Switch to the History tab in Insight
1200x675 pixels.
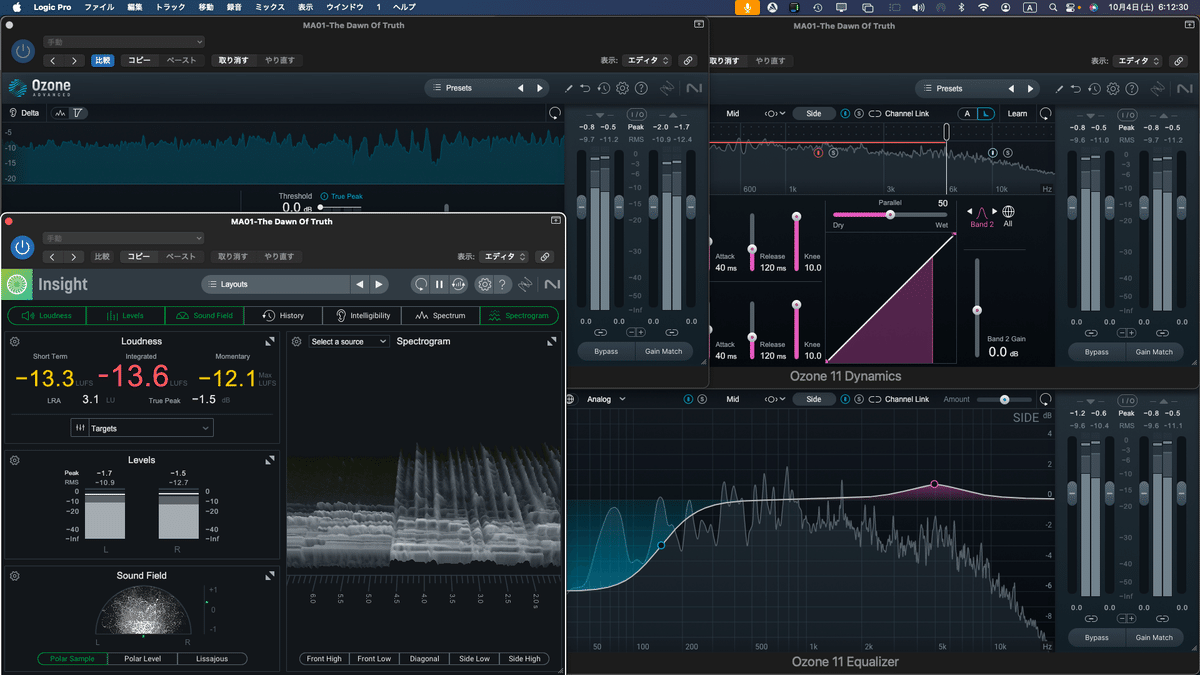tap(283, 316)
